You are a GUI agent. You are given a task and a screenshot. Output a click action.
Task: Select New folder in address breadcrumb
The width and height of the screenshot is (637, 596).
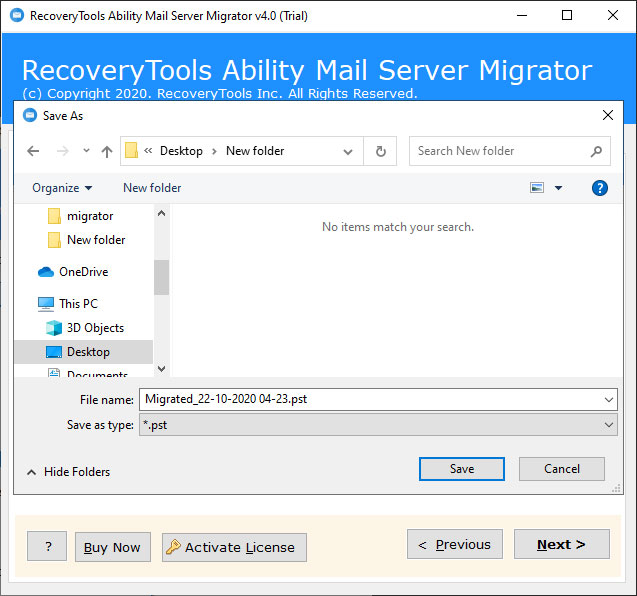tap(255, 151)
